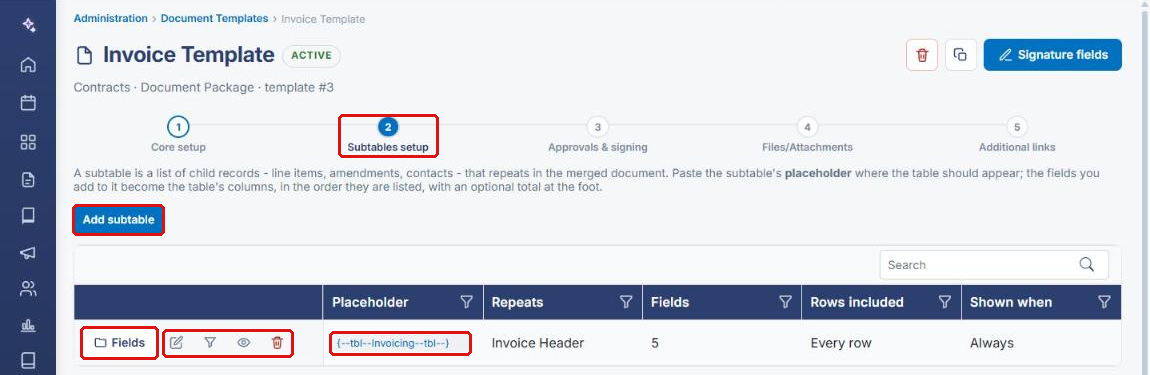
Task: Open the Calendar sidebar icon
Action: (x=28, y=103)
